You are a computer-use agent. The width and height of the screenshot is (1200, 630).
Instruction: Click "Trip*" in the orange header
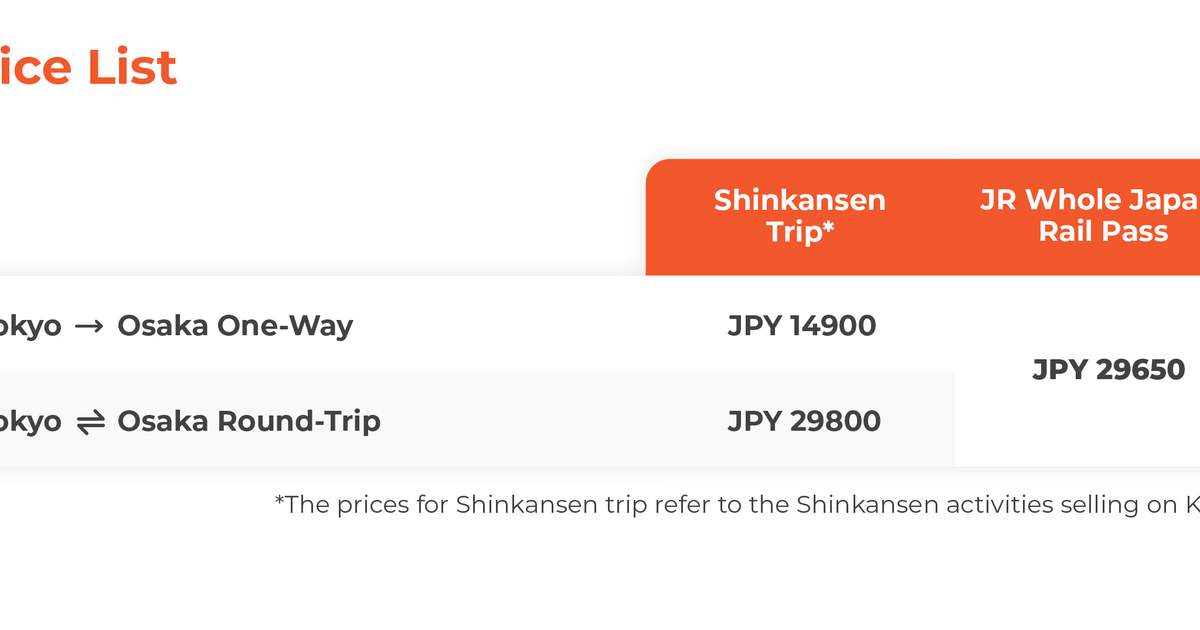pos(800,232)
